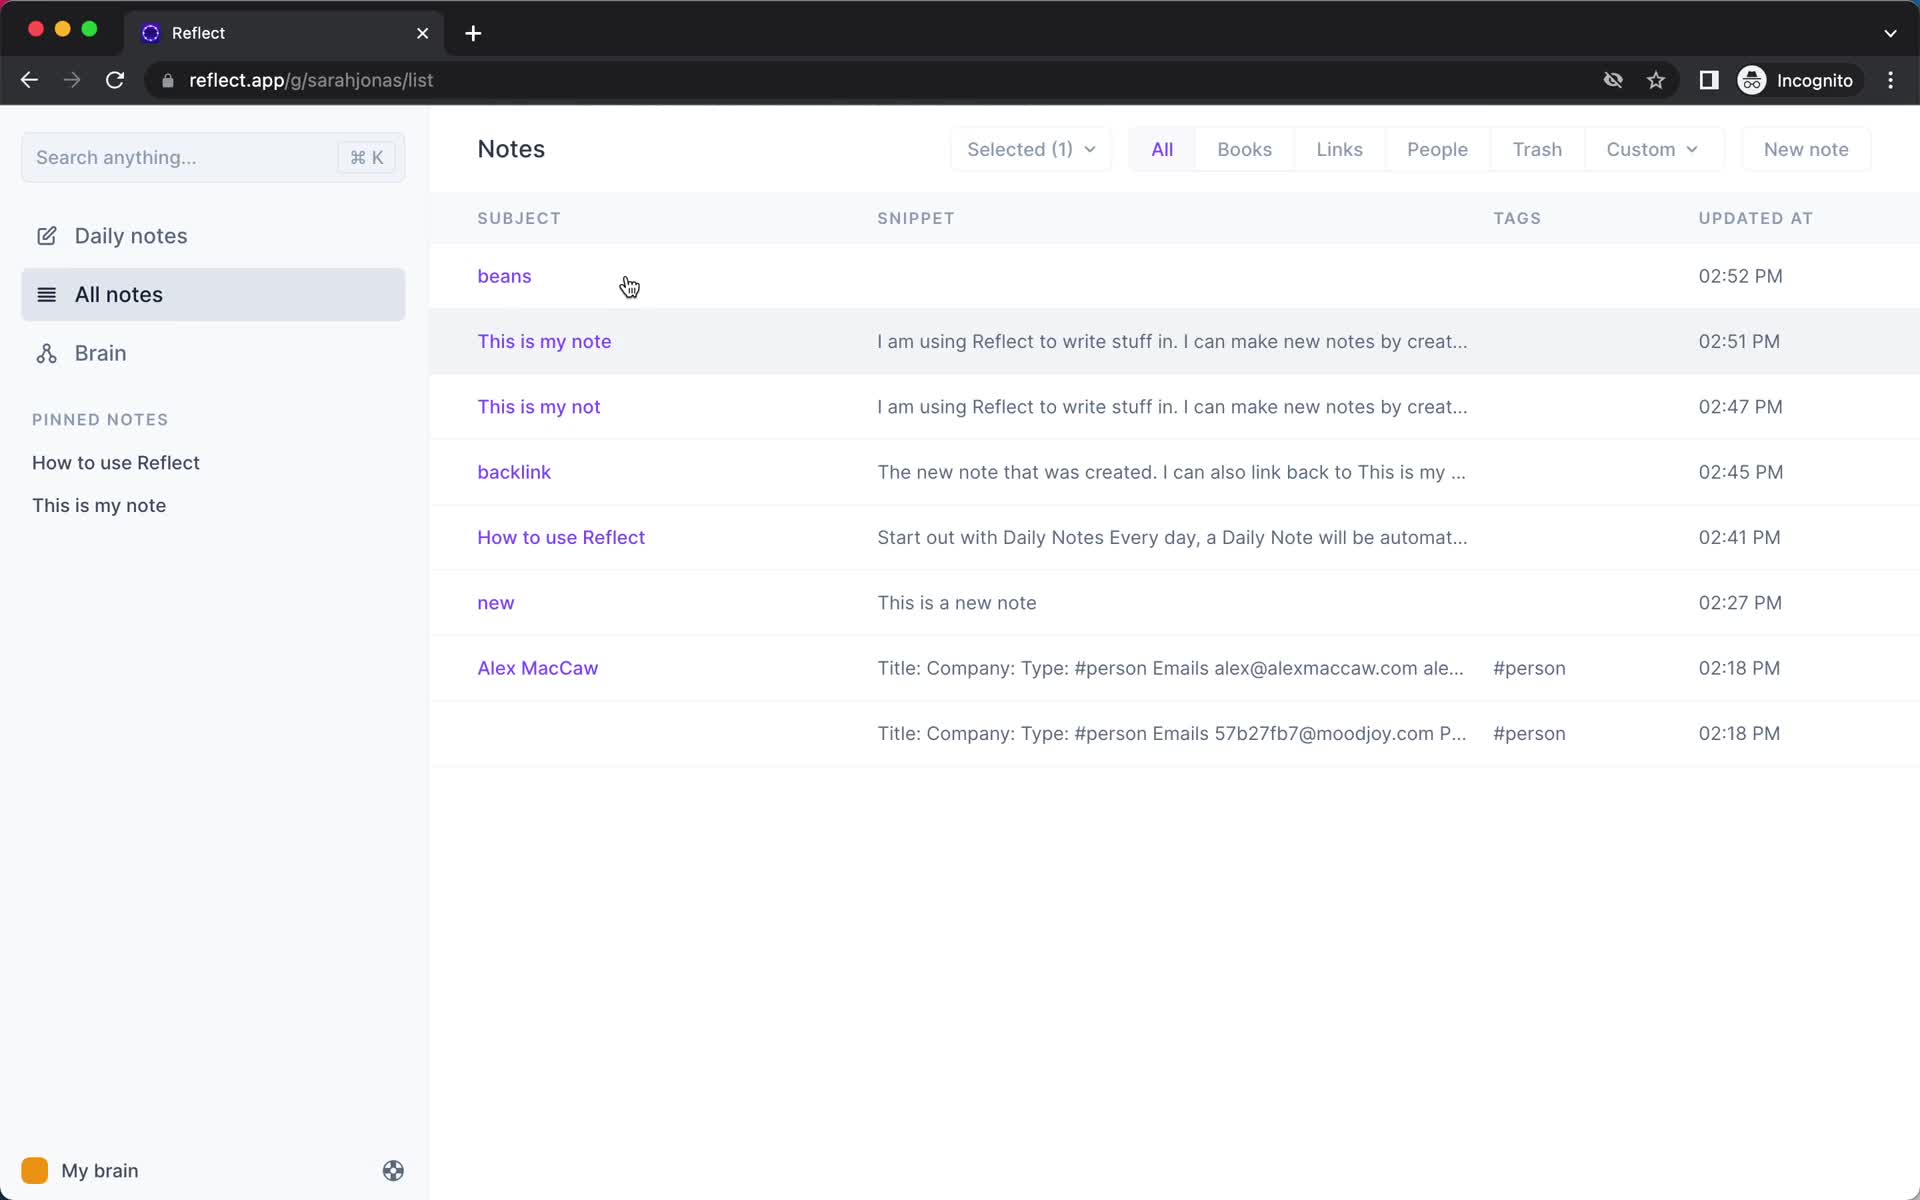Click the network/graph settings icon
Screen dimensions: 1920x1200
click(x=393, y=1171)
